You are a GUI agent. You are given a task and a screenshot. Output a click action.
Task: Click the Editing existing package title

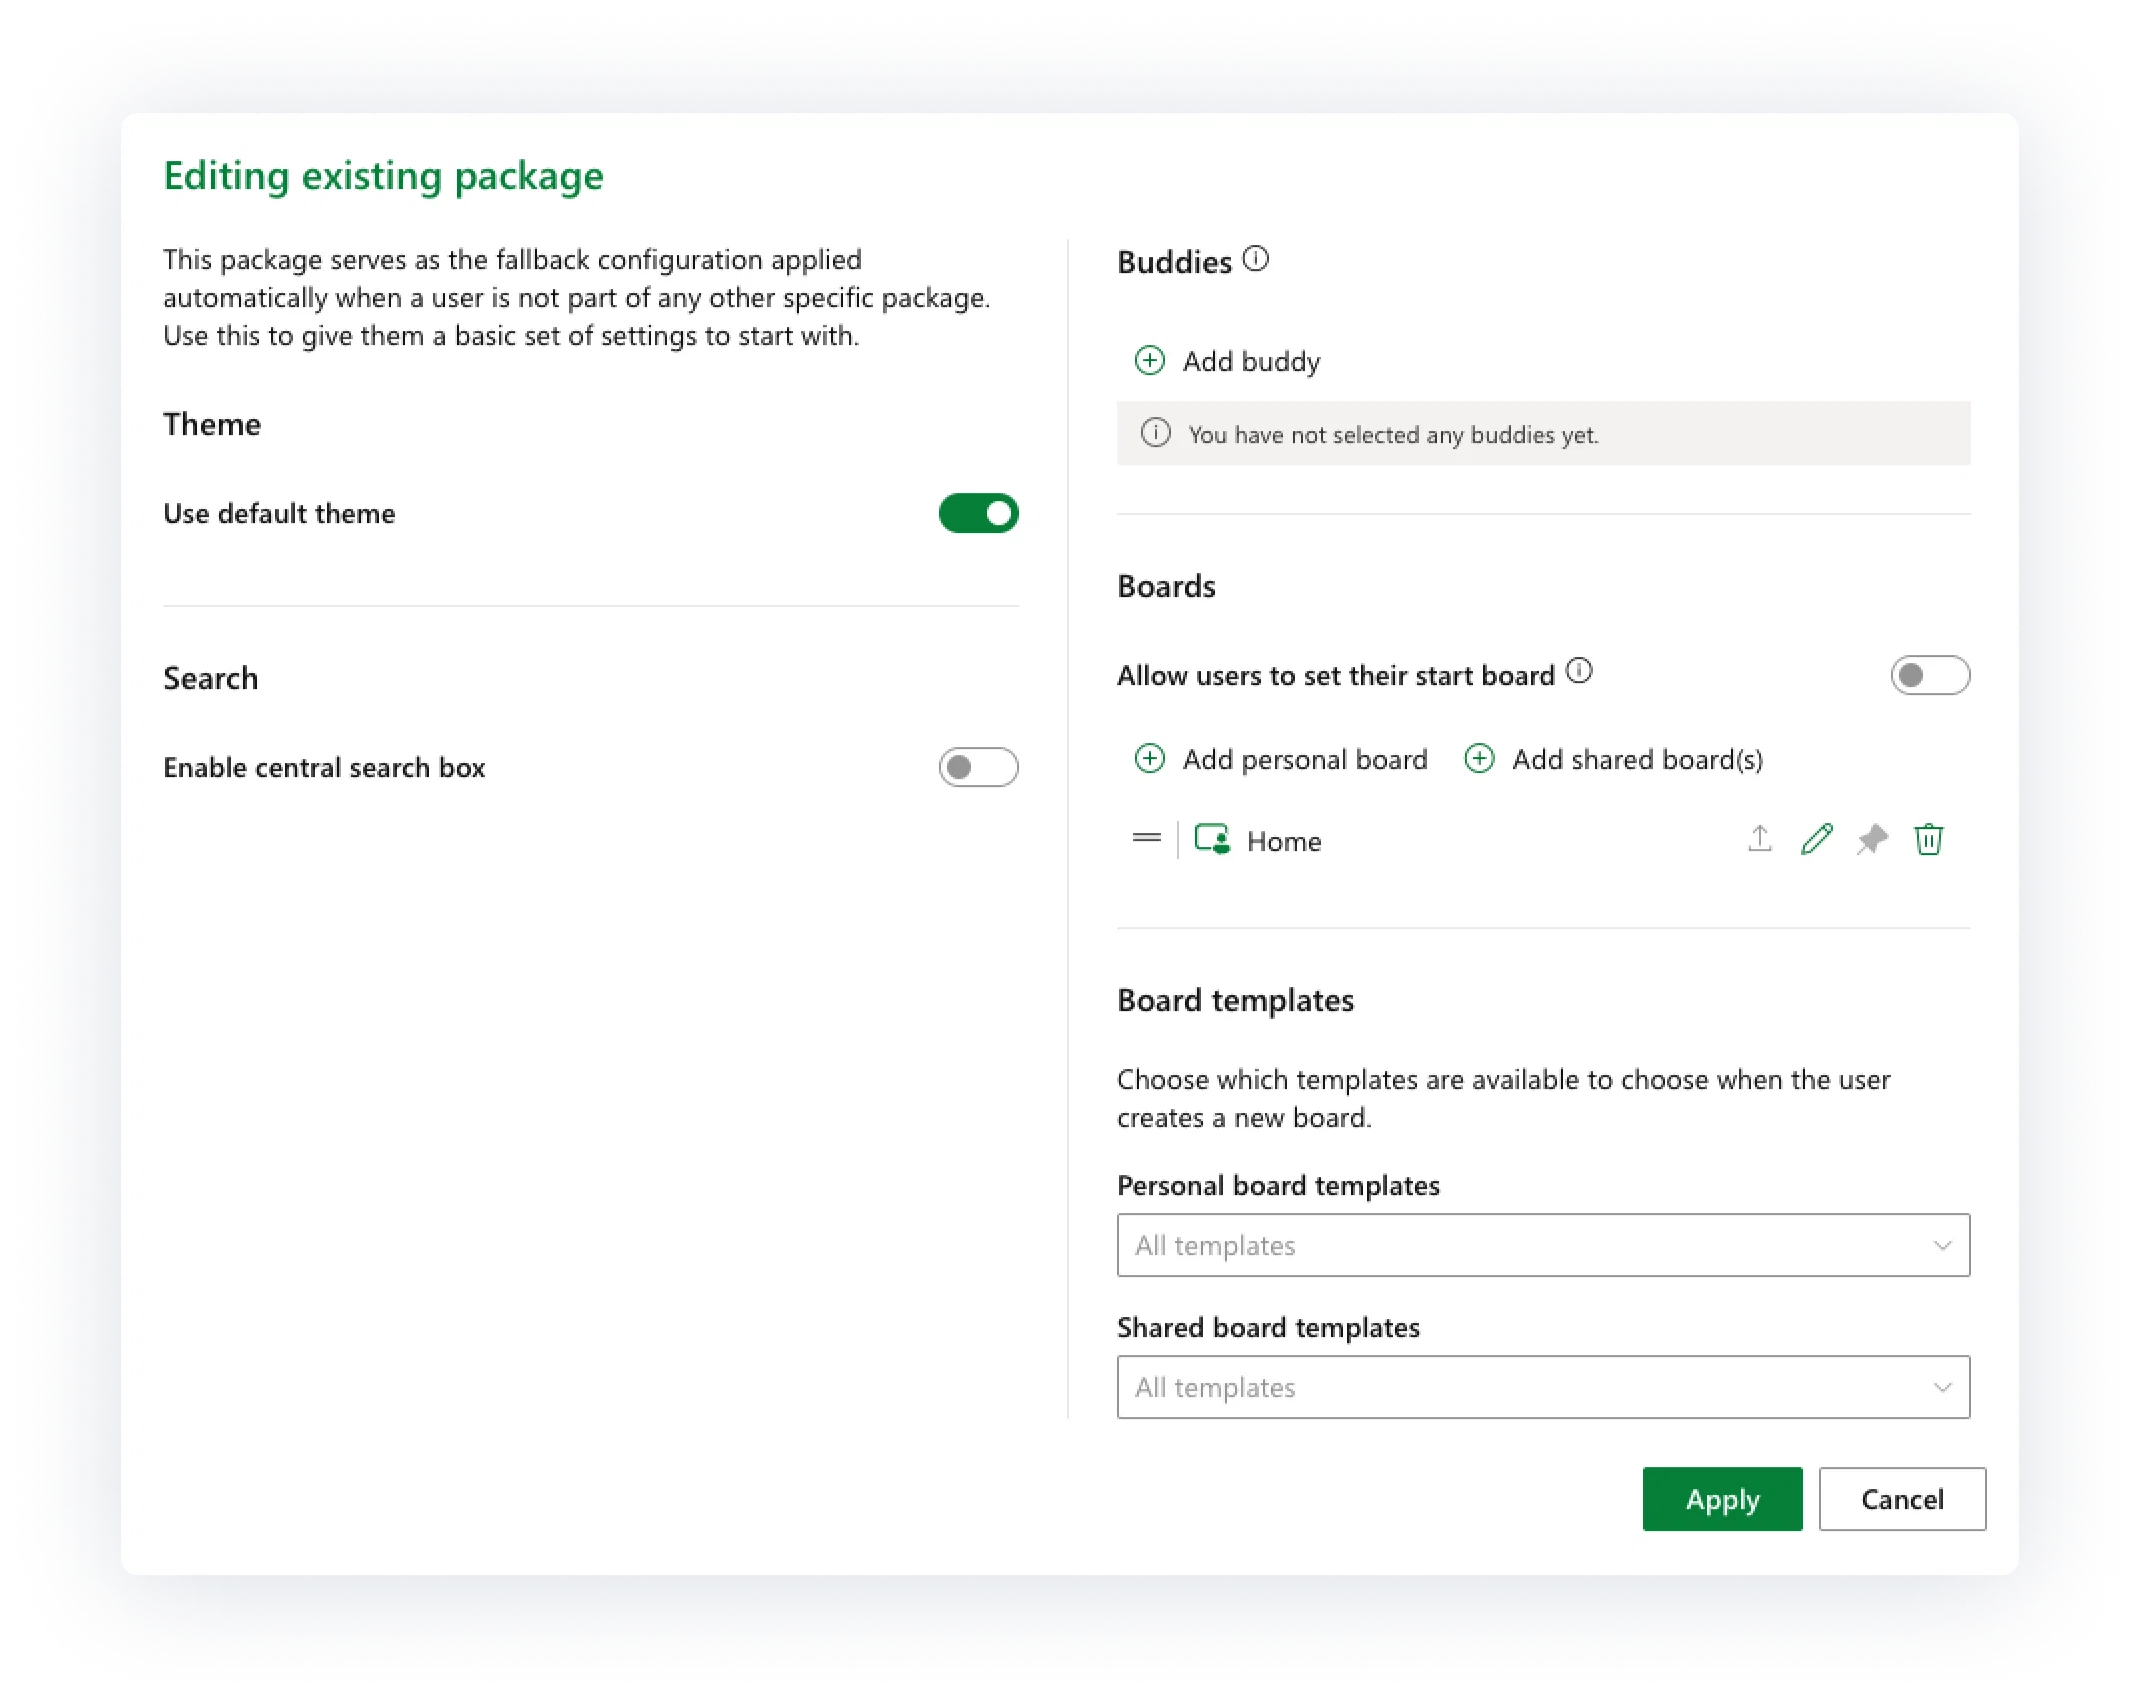pyautogui.click(x=383, y=176)
